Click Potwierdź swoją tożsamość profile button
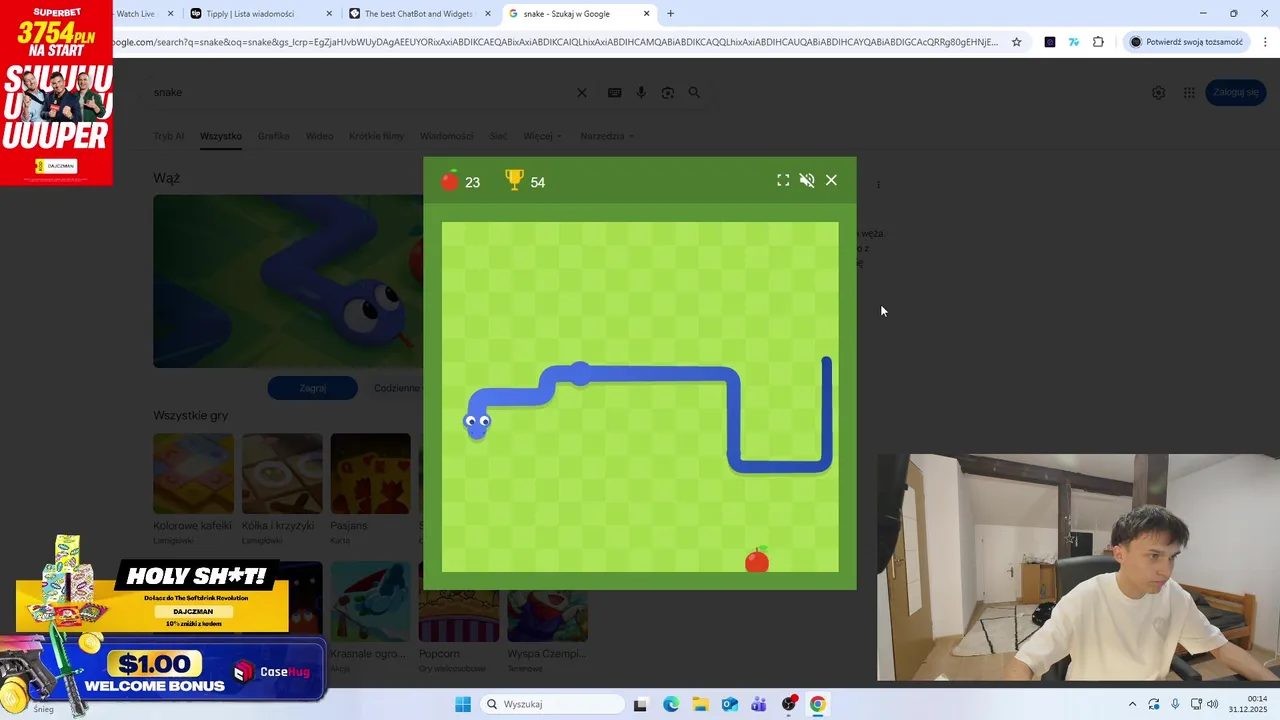The width and height of the screenshot is (1280, 720). tap(1186, 42)
